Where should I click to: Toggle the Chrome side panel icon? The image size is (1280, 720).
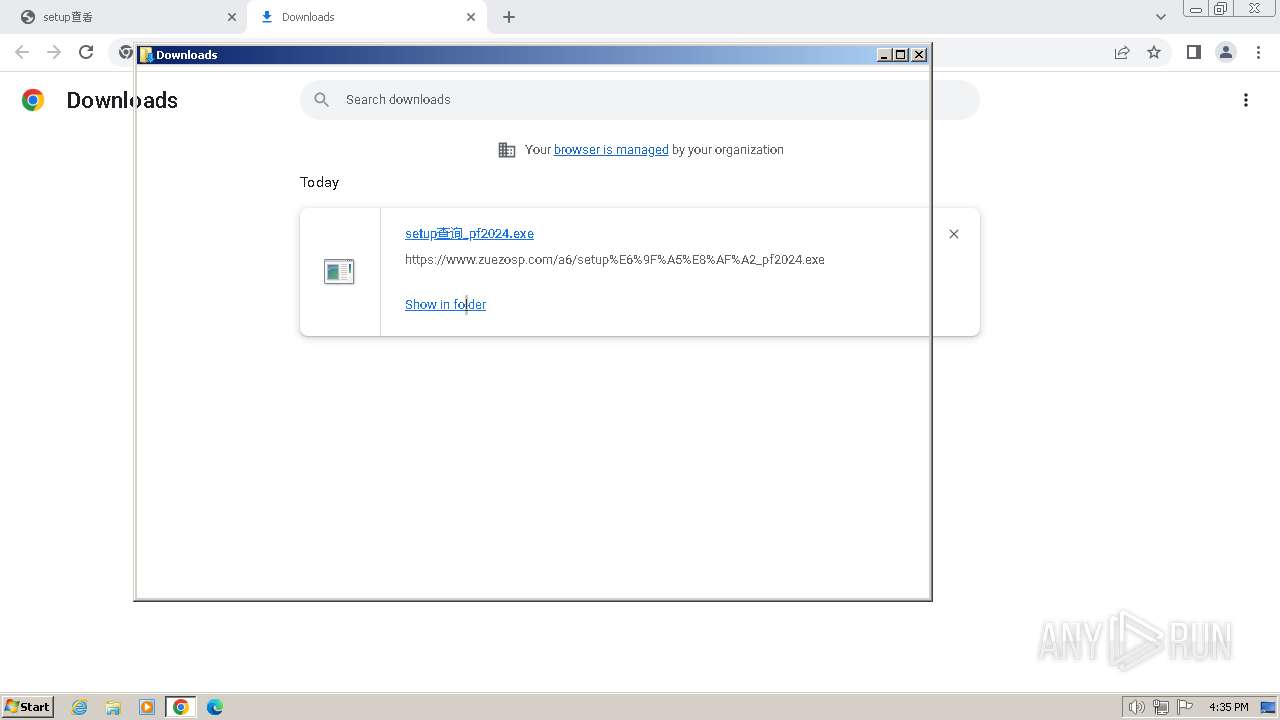point(1193,52)
